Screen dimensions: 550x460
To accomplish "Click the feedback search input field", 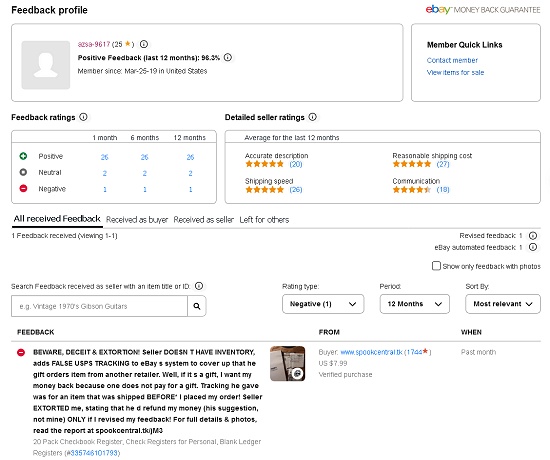I will pos(100,306).
